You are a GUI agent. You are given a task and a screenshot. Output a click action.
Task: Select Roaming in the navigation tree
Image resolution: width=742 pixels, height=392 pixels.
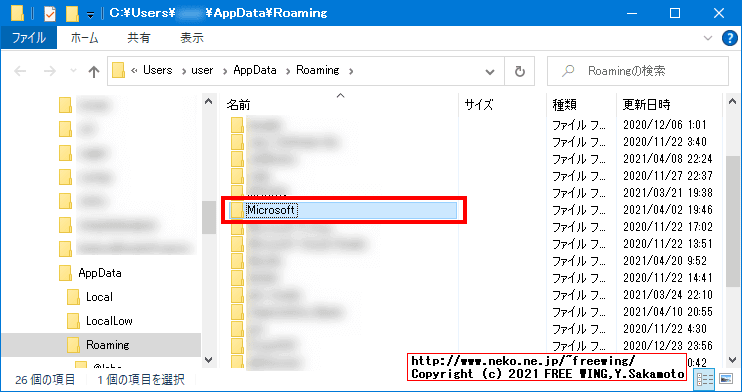click(107, 345)
